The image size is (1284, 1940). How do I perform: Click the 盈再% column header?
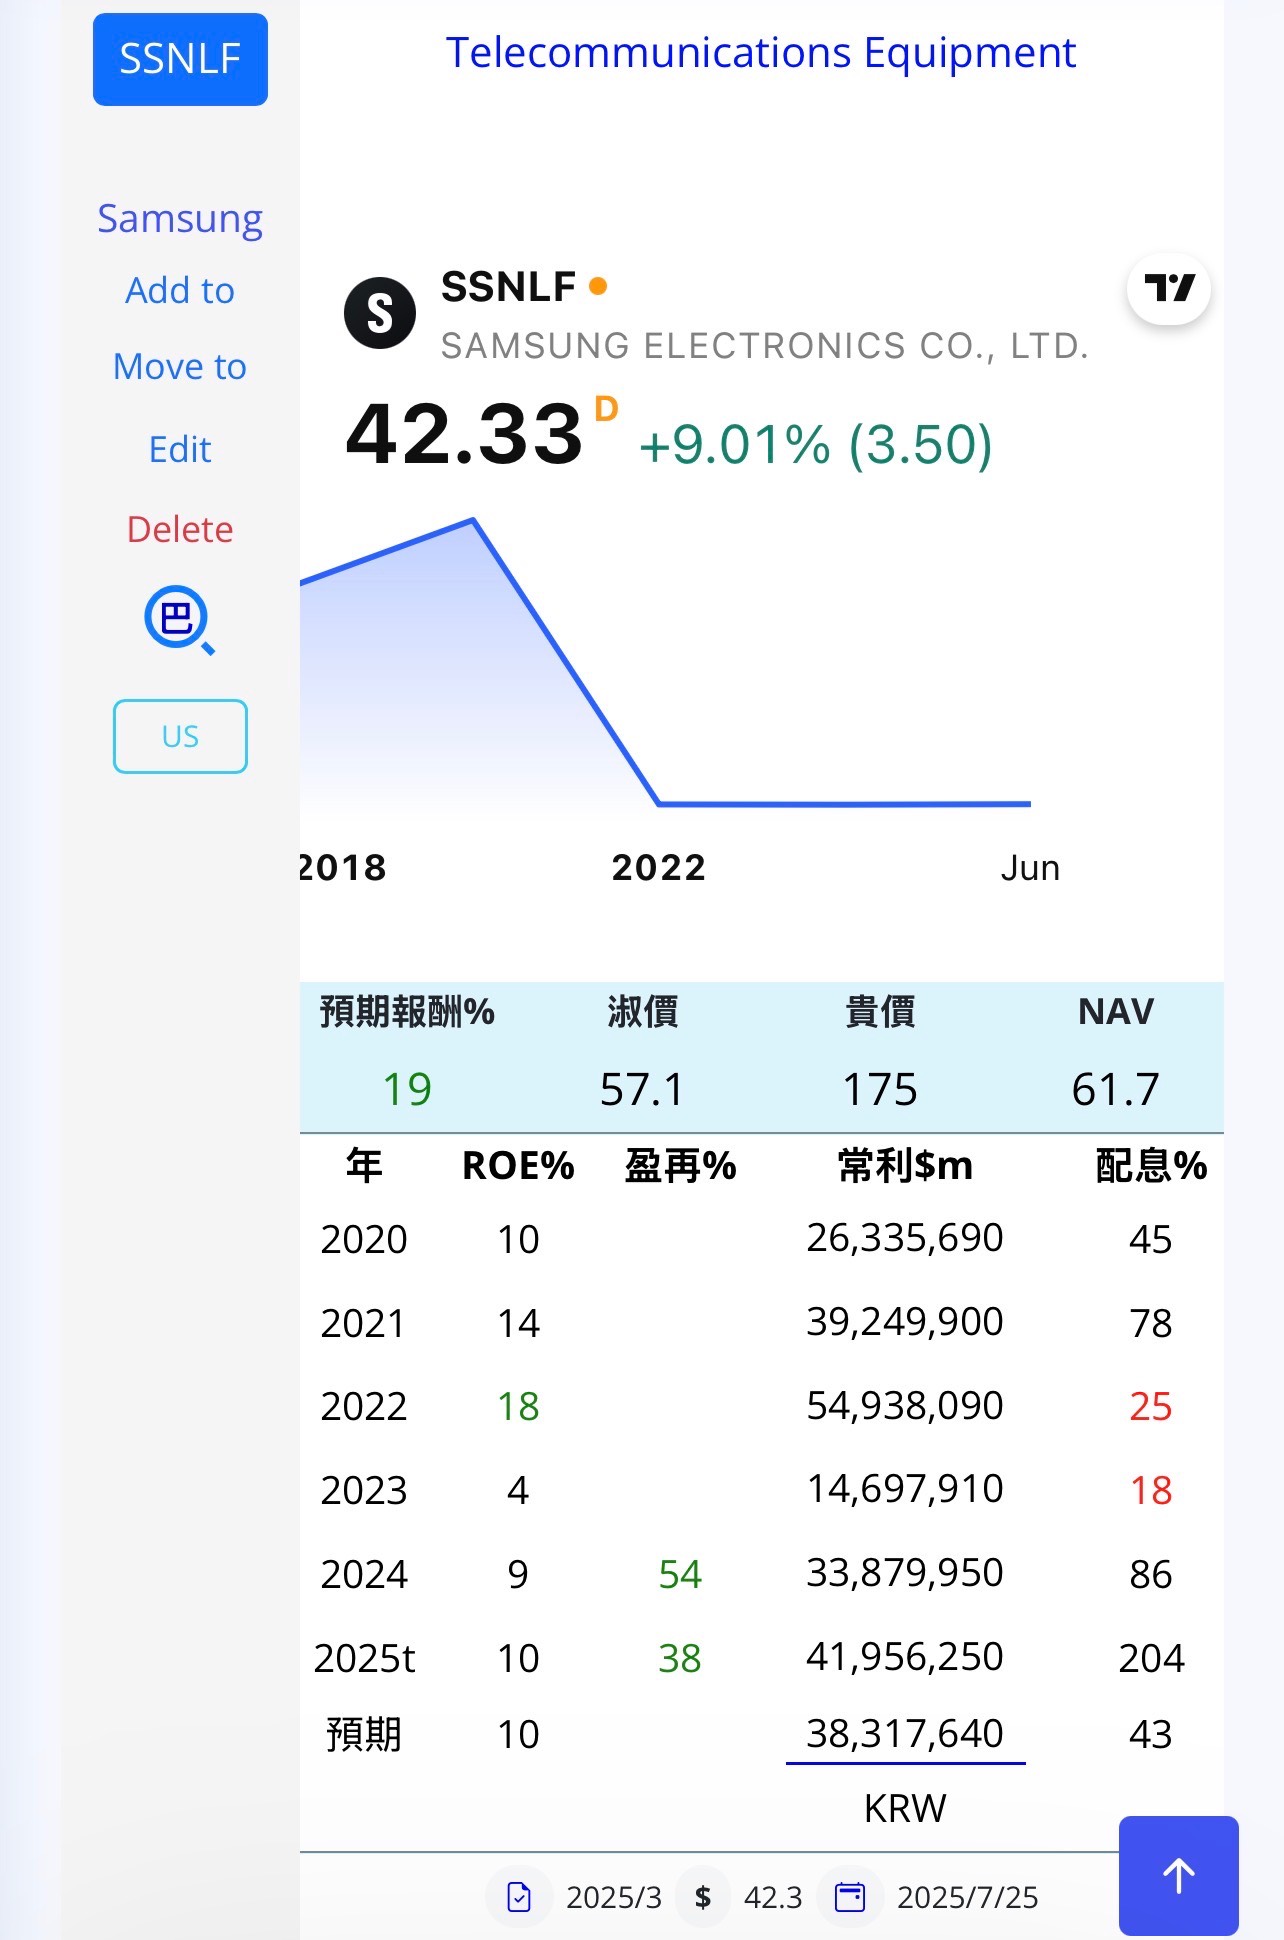[x=680, y=1166]
